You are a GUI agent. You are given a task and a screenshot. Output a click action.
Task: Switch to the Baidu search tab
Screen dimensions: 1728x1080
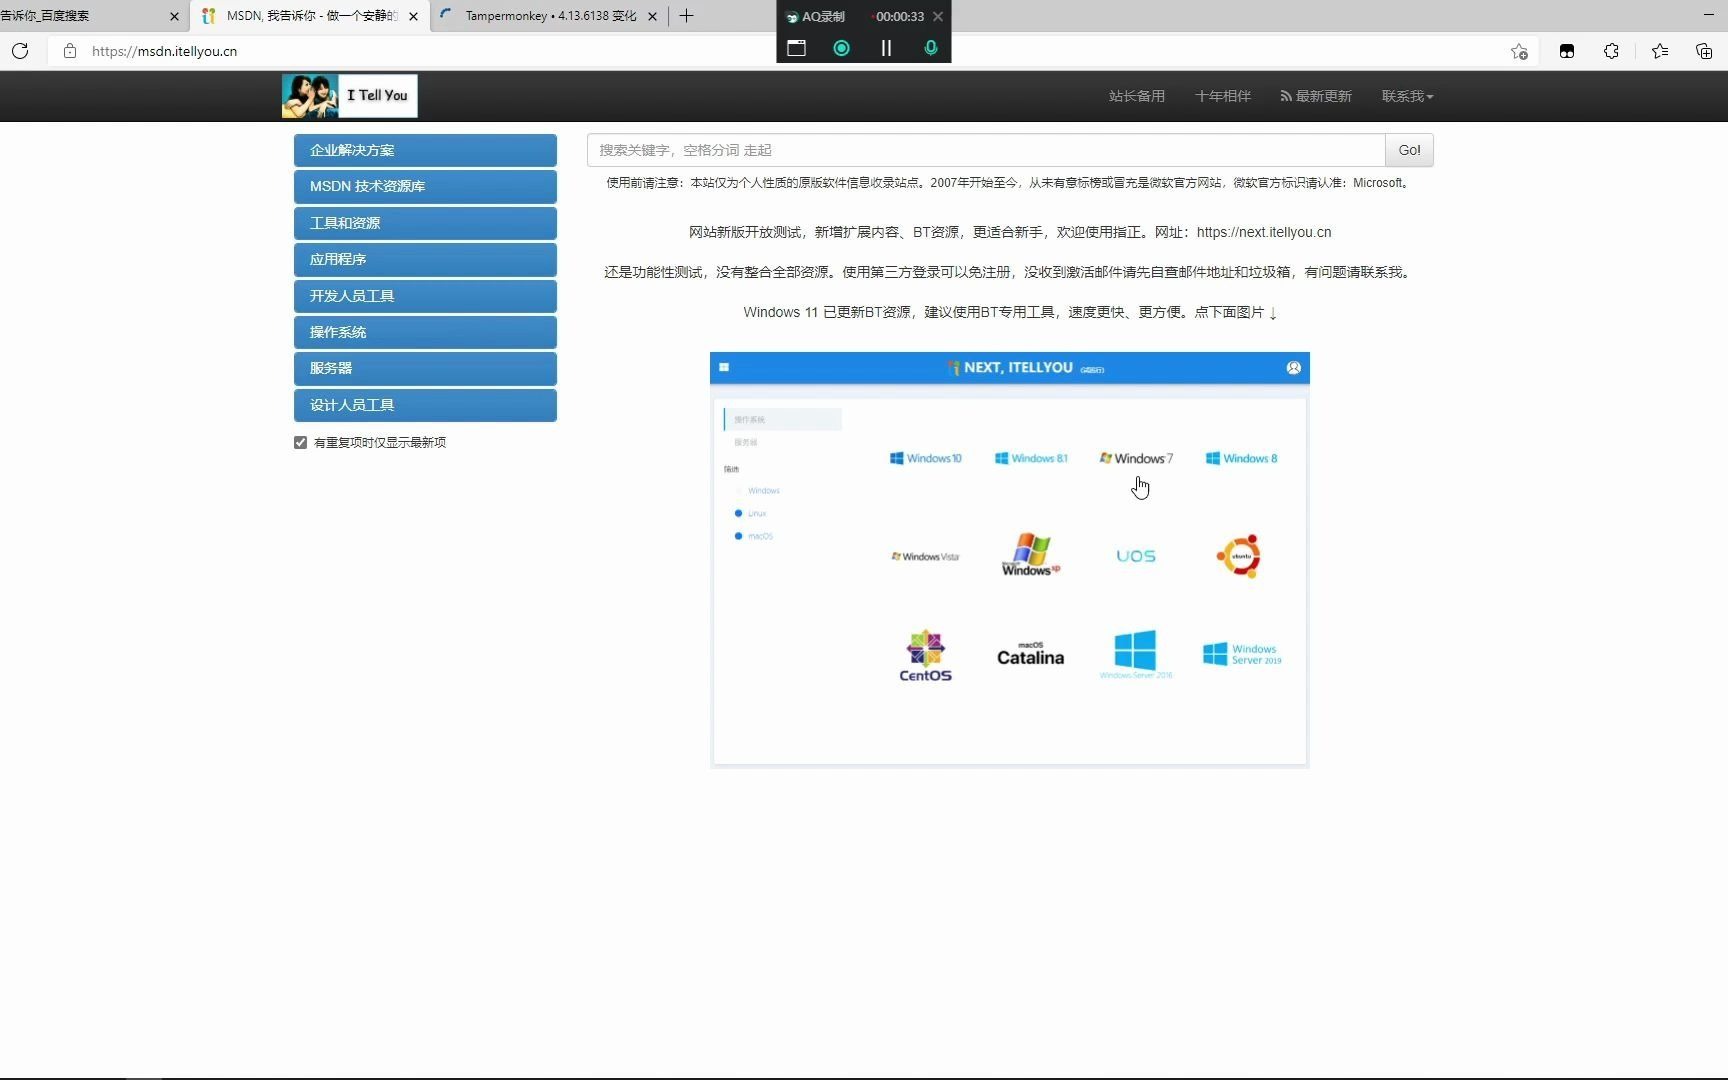coord(90,16)
